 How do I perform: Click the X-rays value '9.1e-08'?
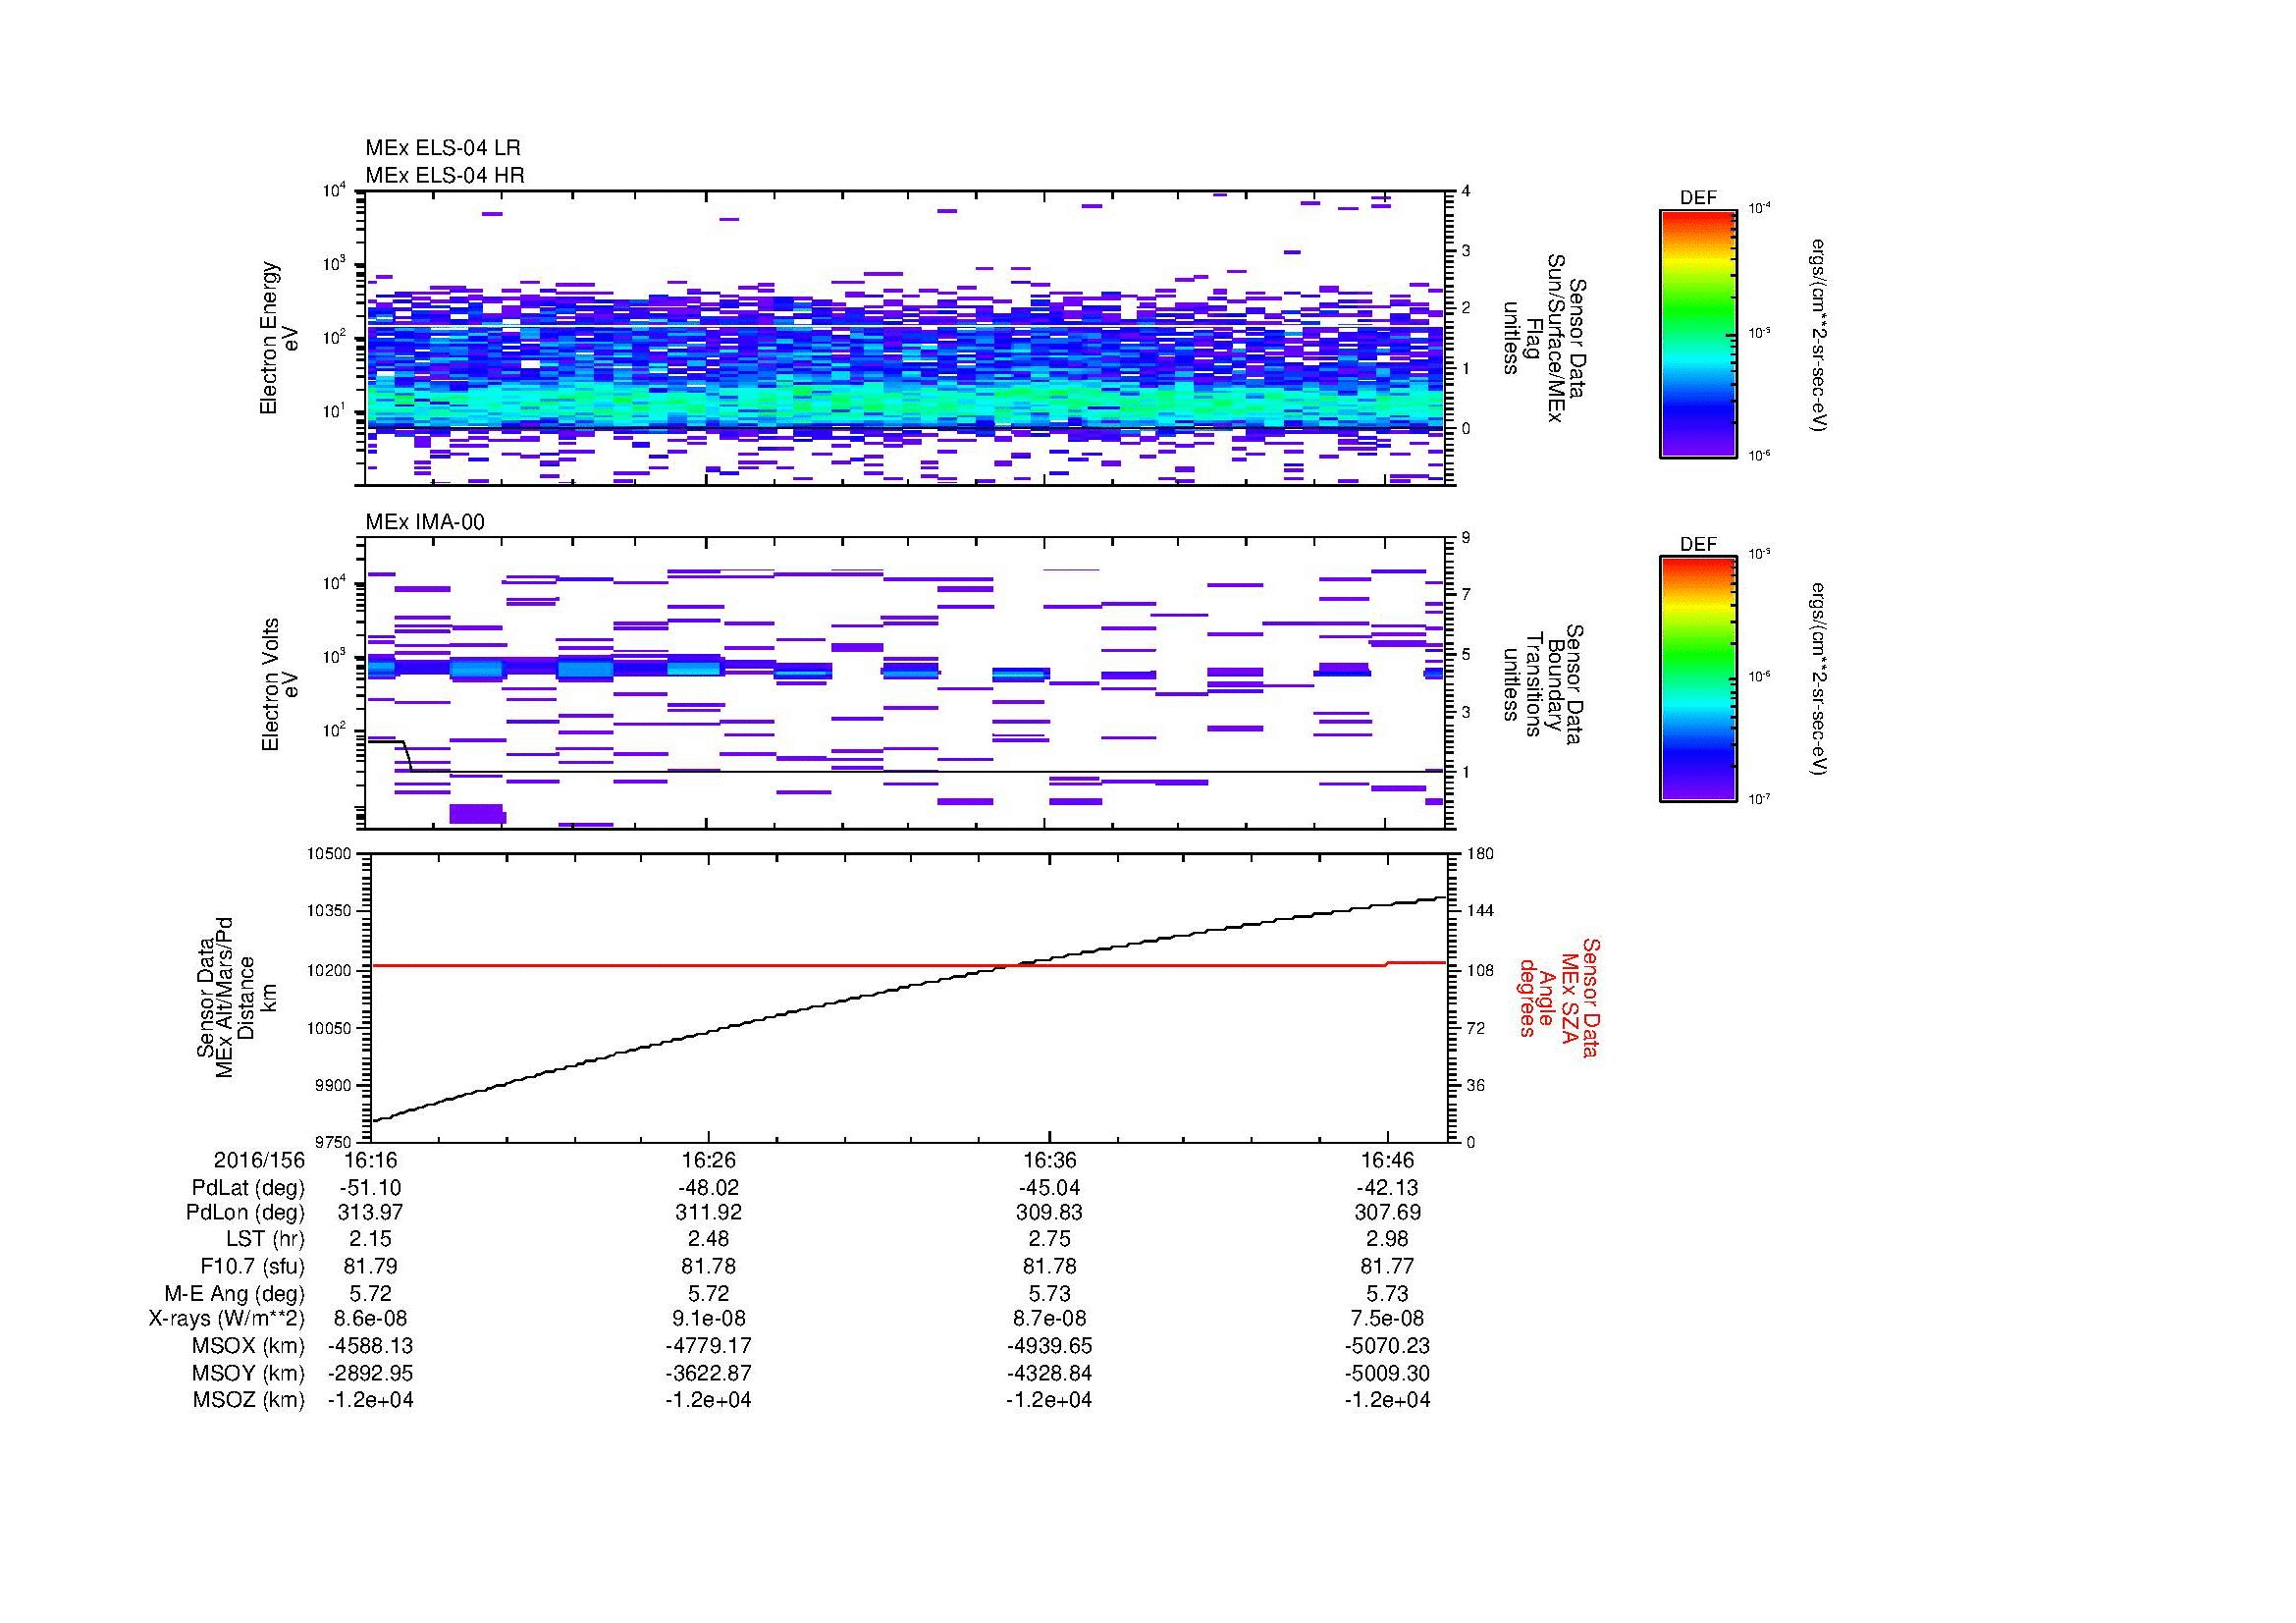coord(708,1319)
